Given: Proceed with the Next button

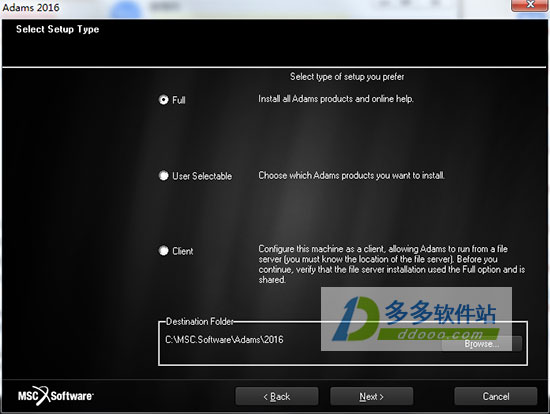Looking at the screenshot, I should [371, 396].
